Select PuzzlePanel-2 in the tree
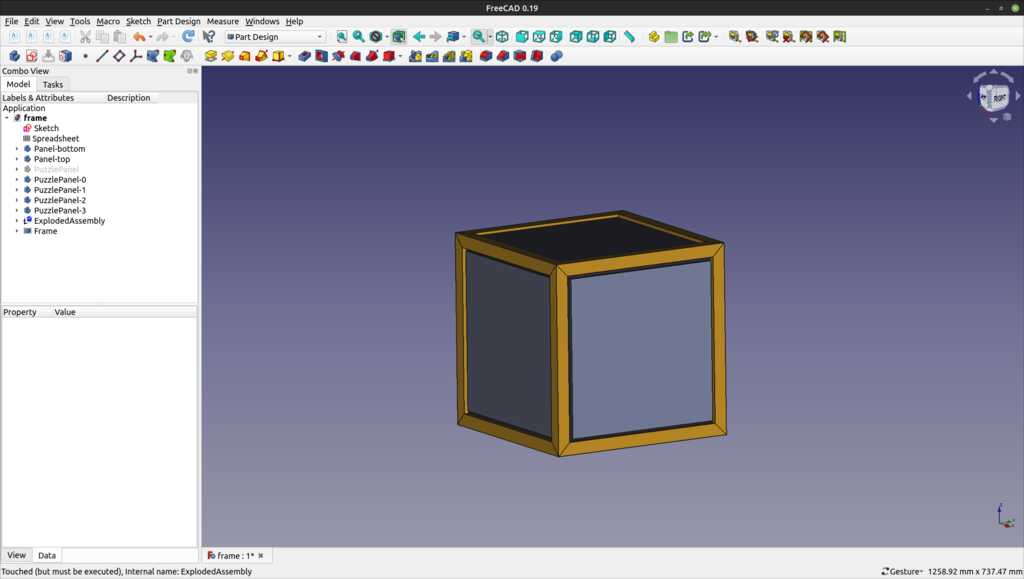Viewport: 1024px width, 579px height. click(x=59, y=200)
